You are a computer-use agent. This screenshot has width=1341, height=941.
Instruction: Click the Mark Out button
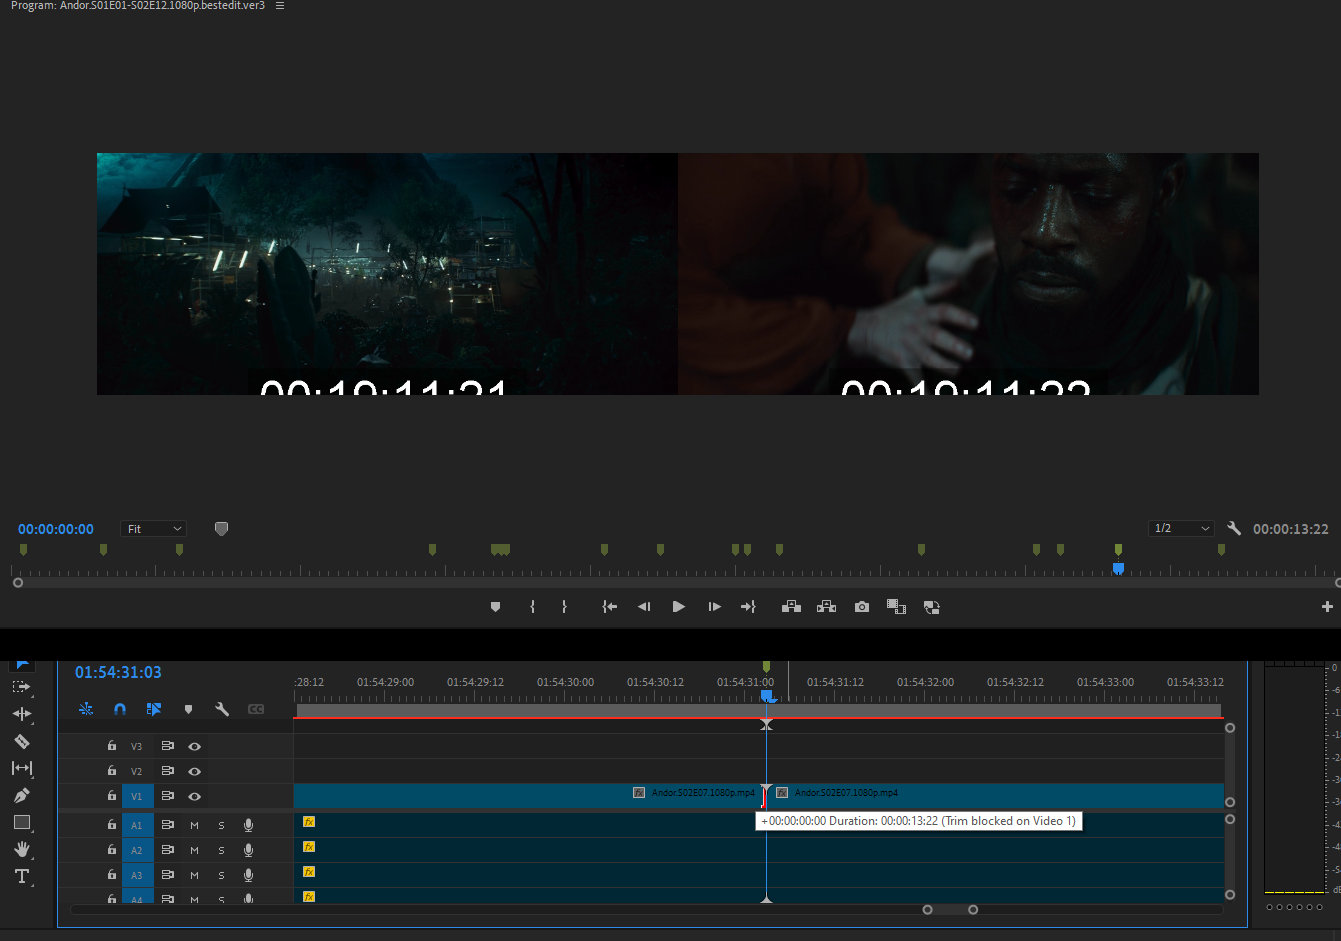click(x=564, y=607)
